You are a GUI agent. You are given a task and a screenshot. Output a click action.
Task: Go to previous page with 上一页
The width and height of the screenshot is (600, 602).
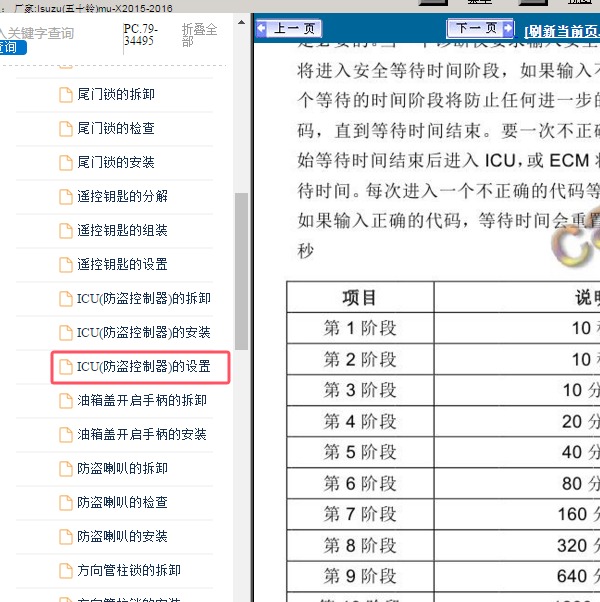point(289,28)
